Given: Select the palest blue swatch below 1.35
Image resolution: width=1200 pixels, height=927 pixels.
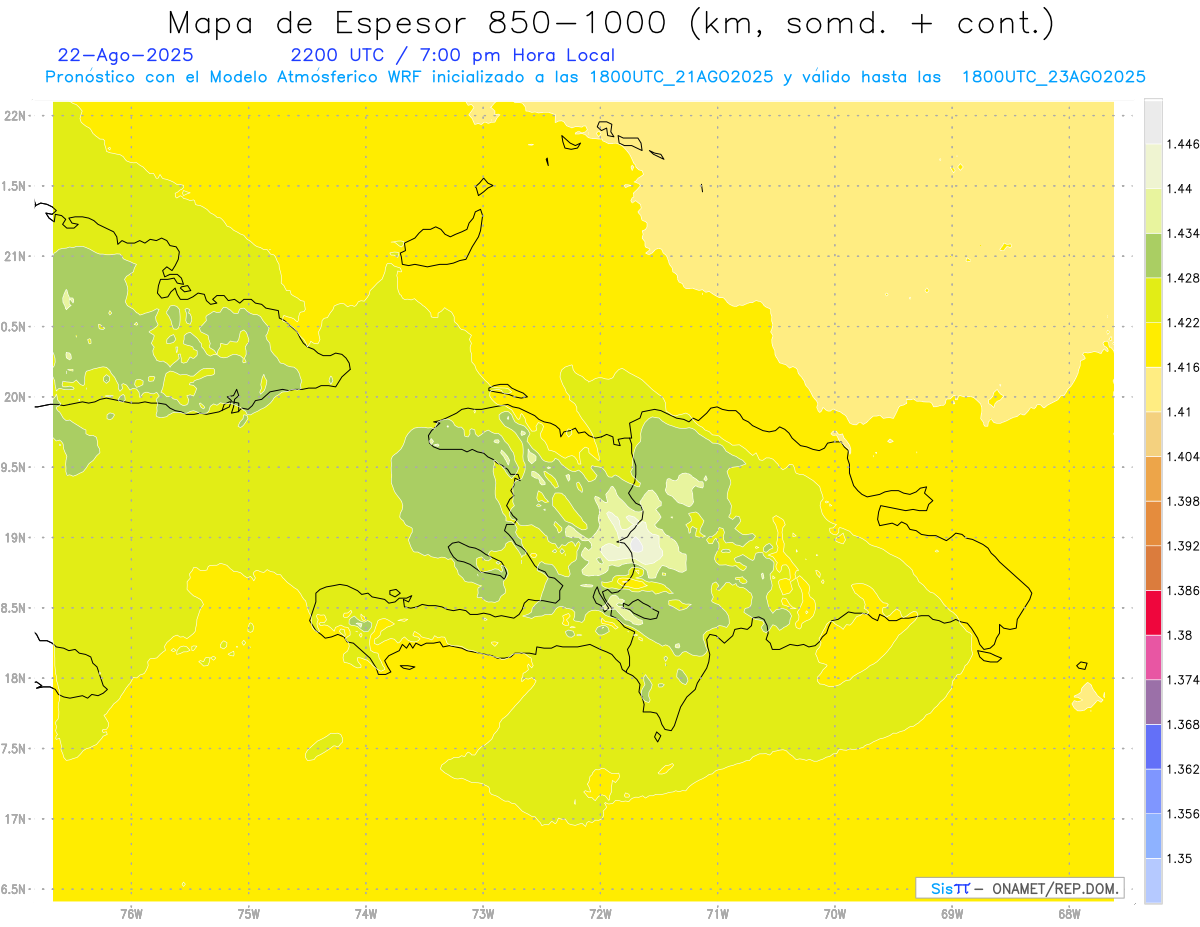Looking at the screenshot, I should (1153, 880).
